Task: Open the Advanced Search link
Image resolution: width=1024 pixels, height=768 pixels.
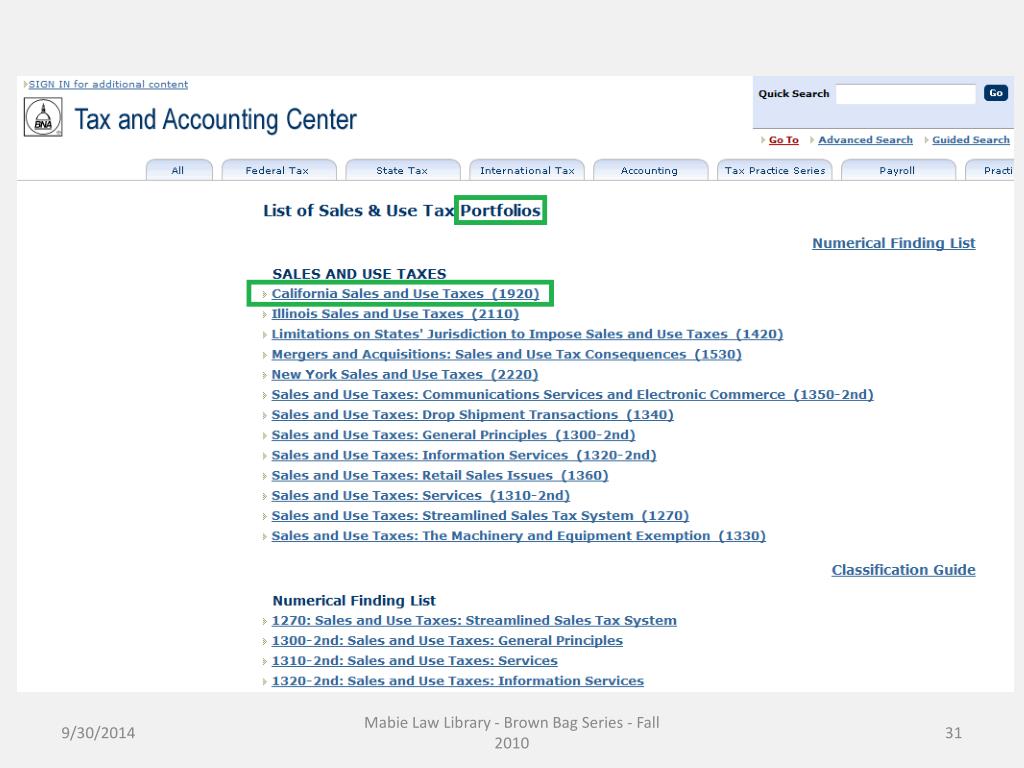Action: [x=865, y=140]
